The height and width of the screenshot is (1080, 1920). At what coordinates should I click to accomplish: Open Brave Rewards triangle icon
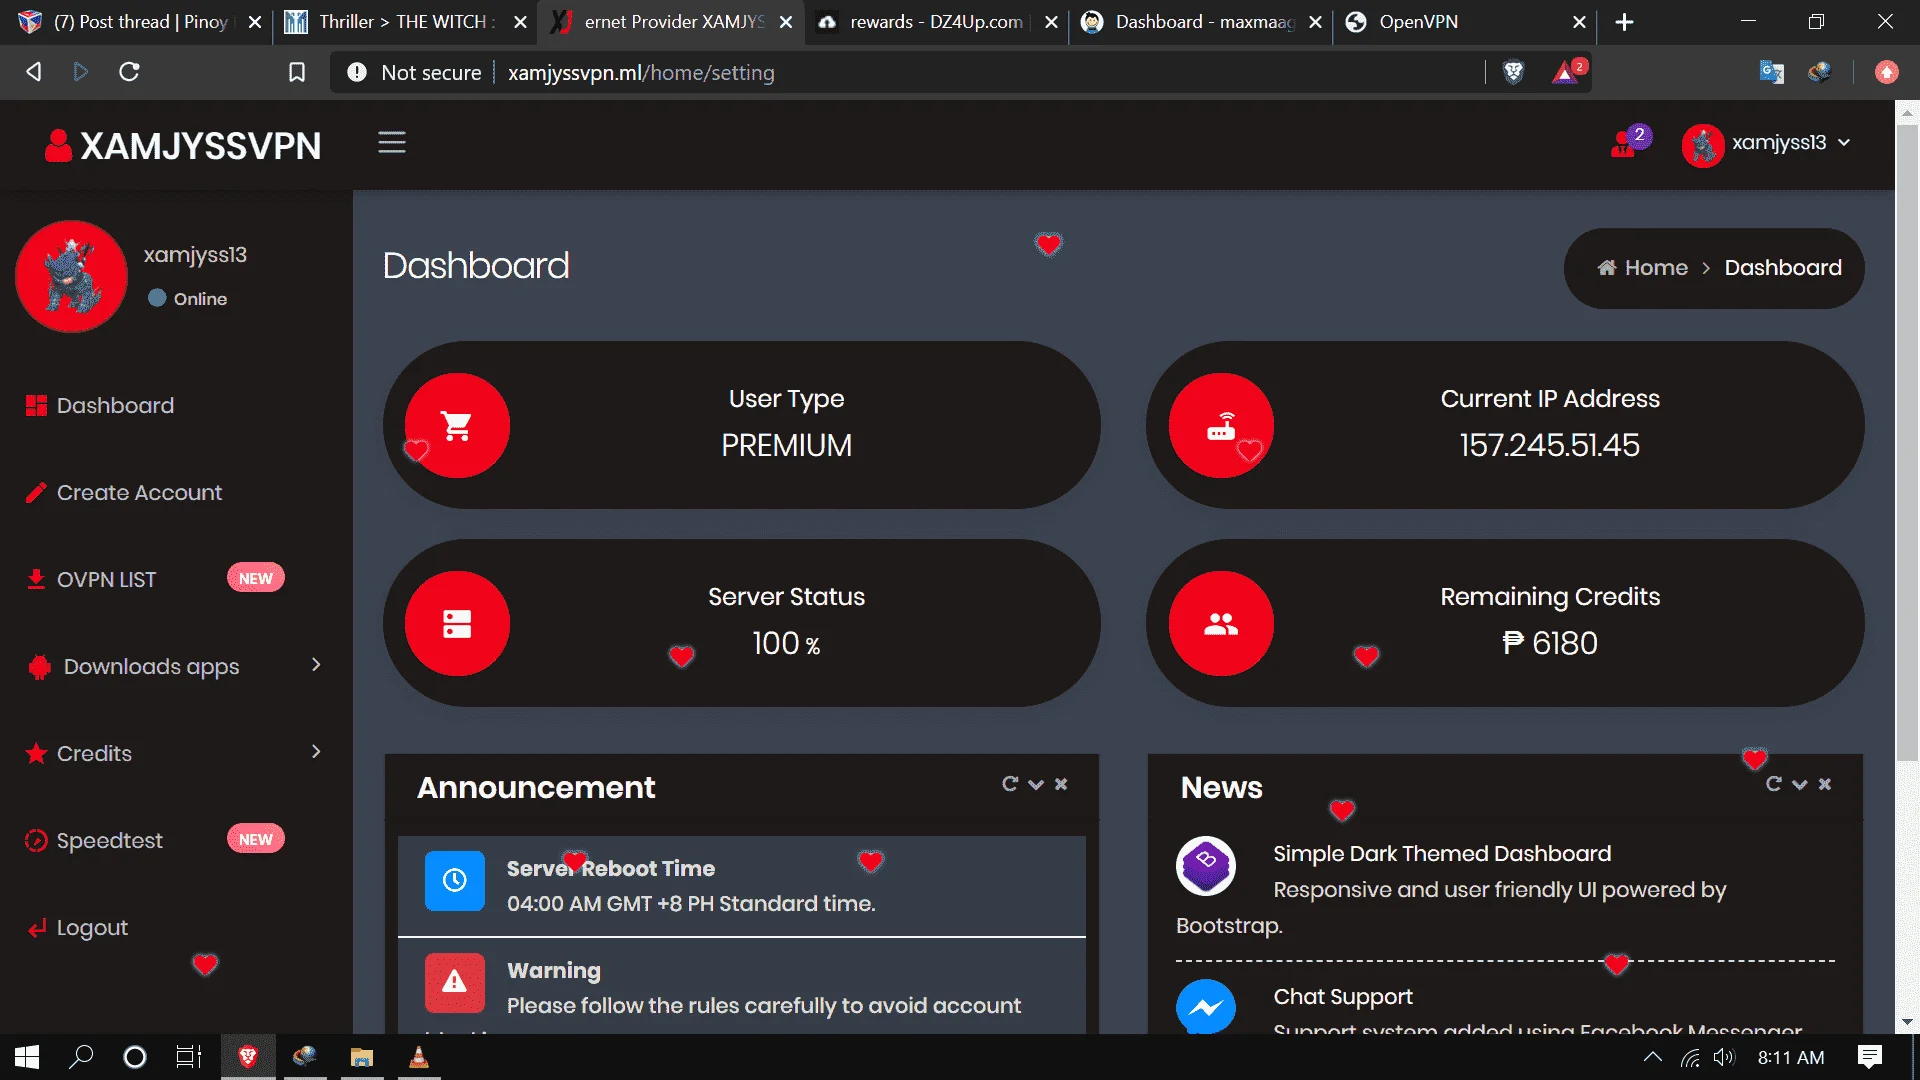[x=1567, y=72]
